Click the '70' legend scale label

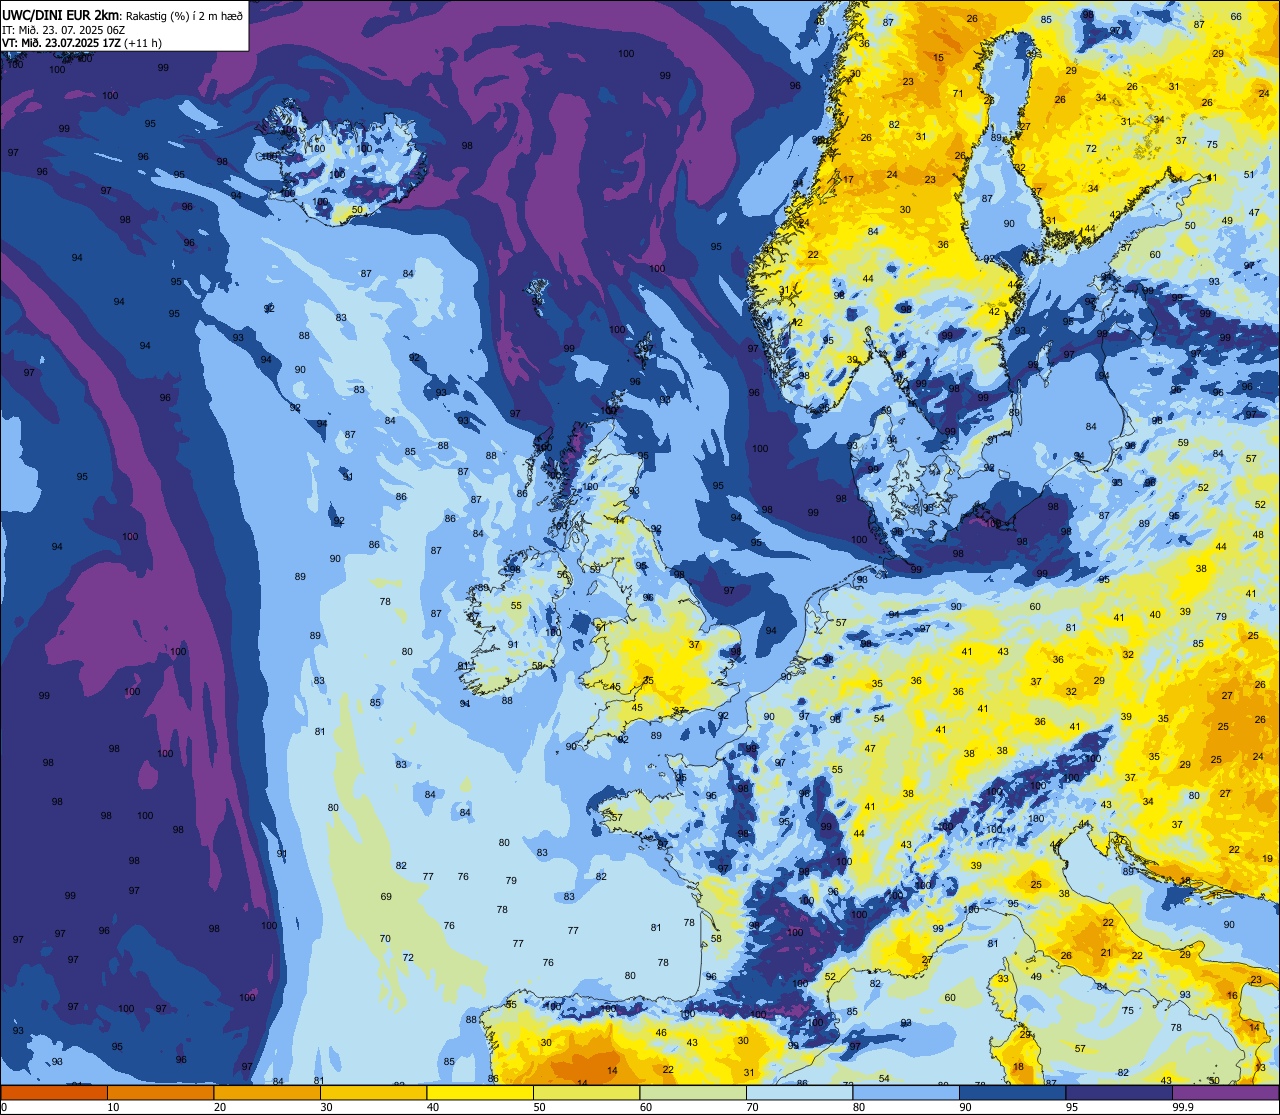(752, 1107)
